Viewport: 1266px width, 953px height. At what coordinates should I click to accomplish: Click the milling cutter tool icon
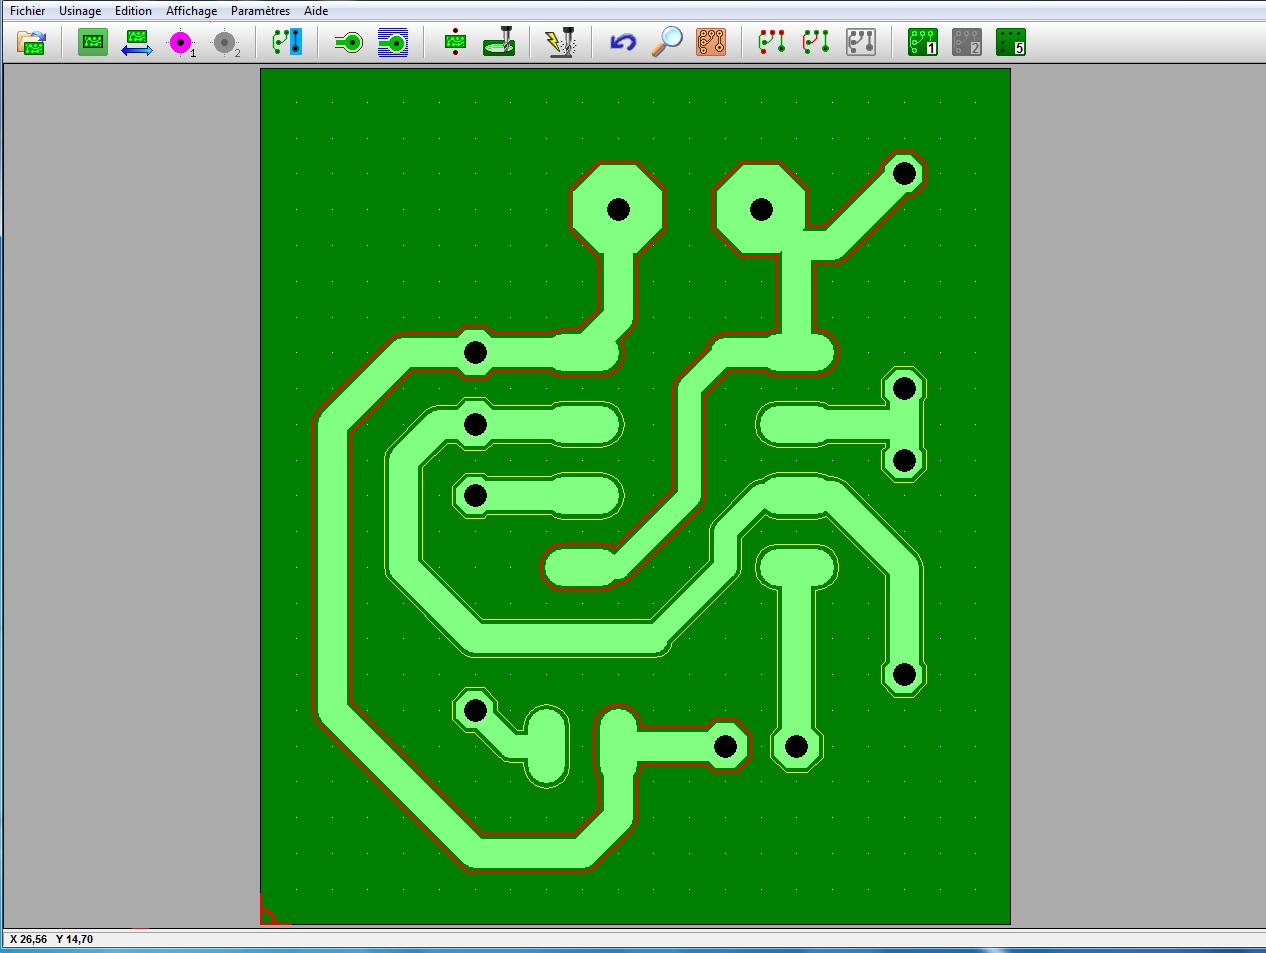499,43
